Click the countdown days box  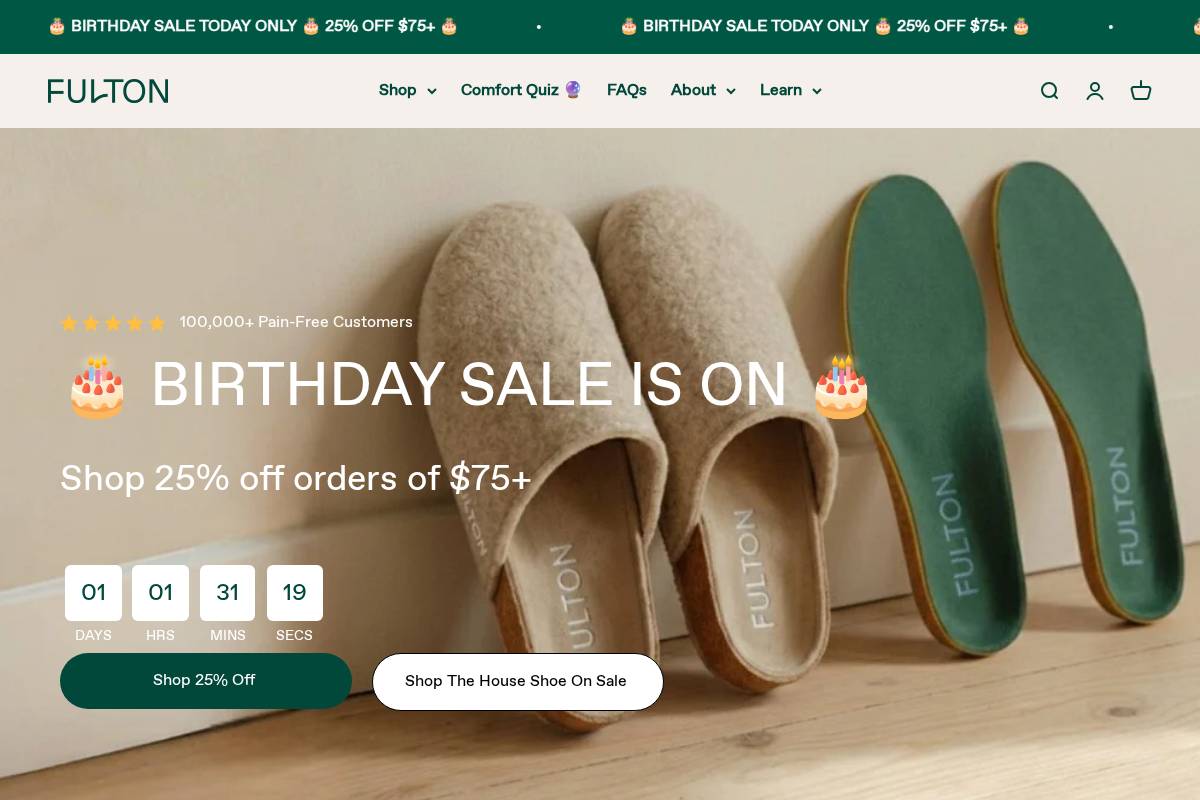(93, 593)
